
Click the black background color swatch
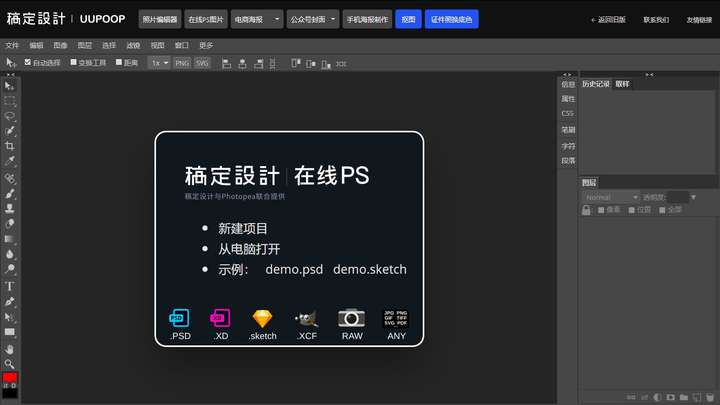pos(10,393)
